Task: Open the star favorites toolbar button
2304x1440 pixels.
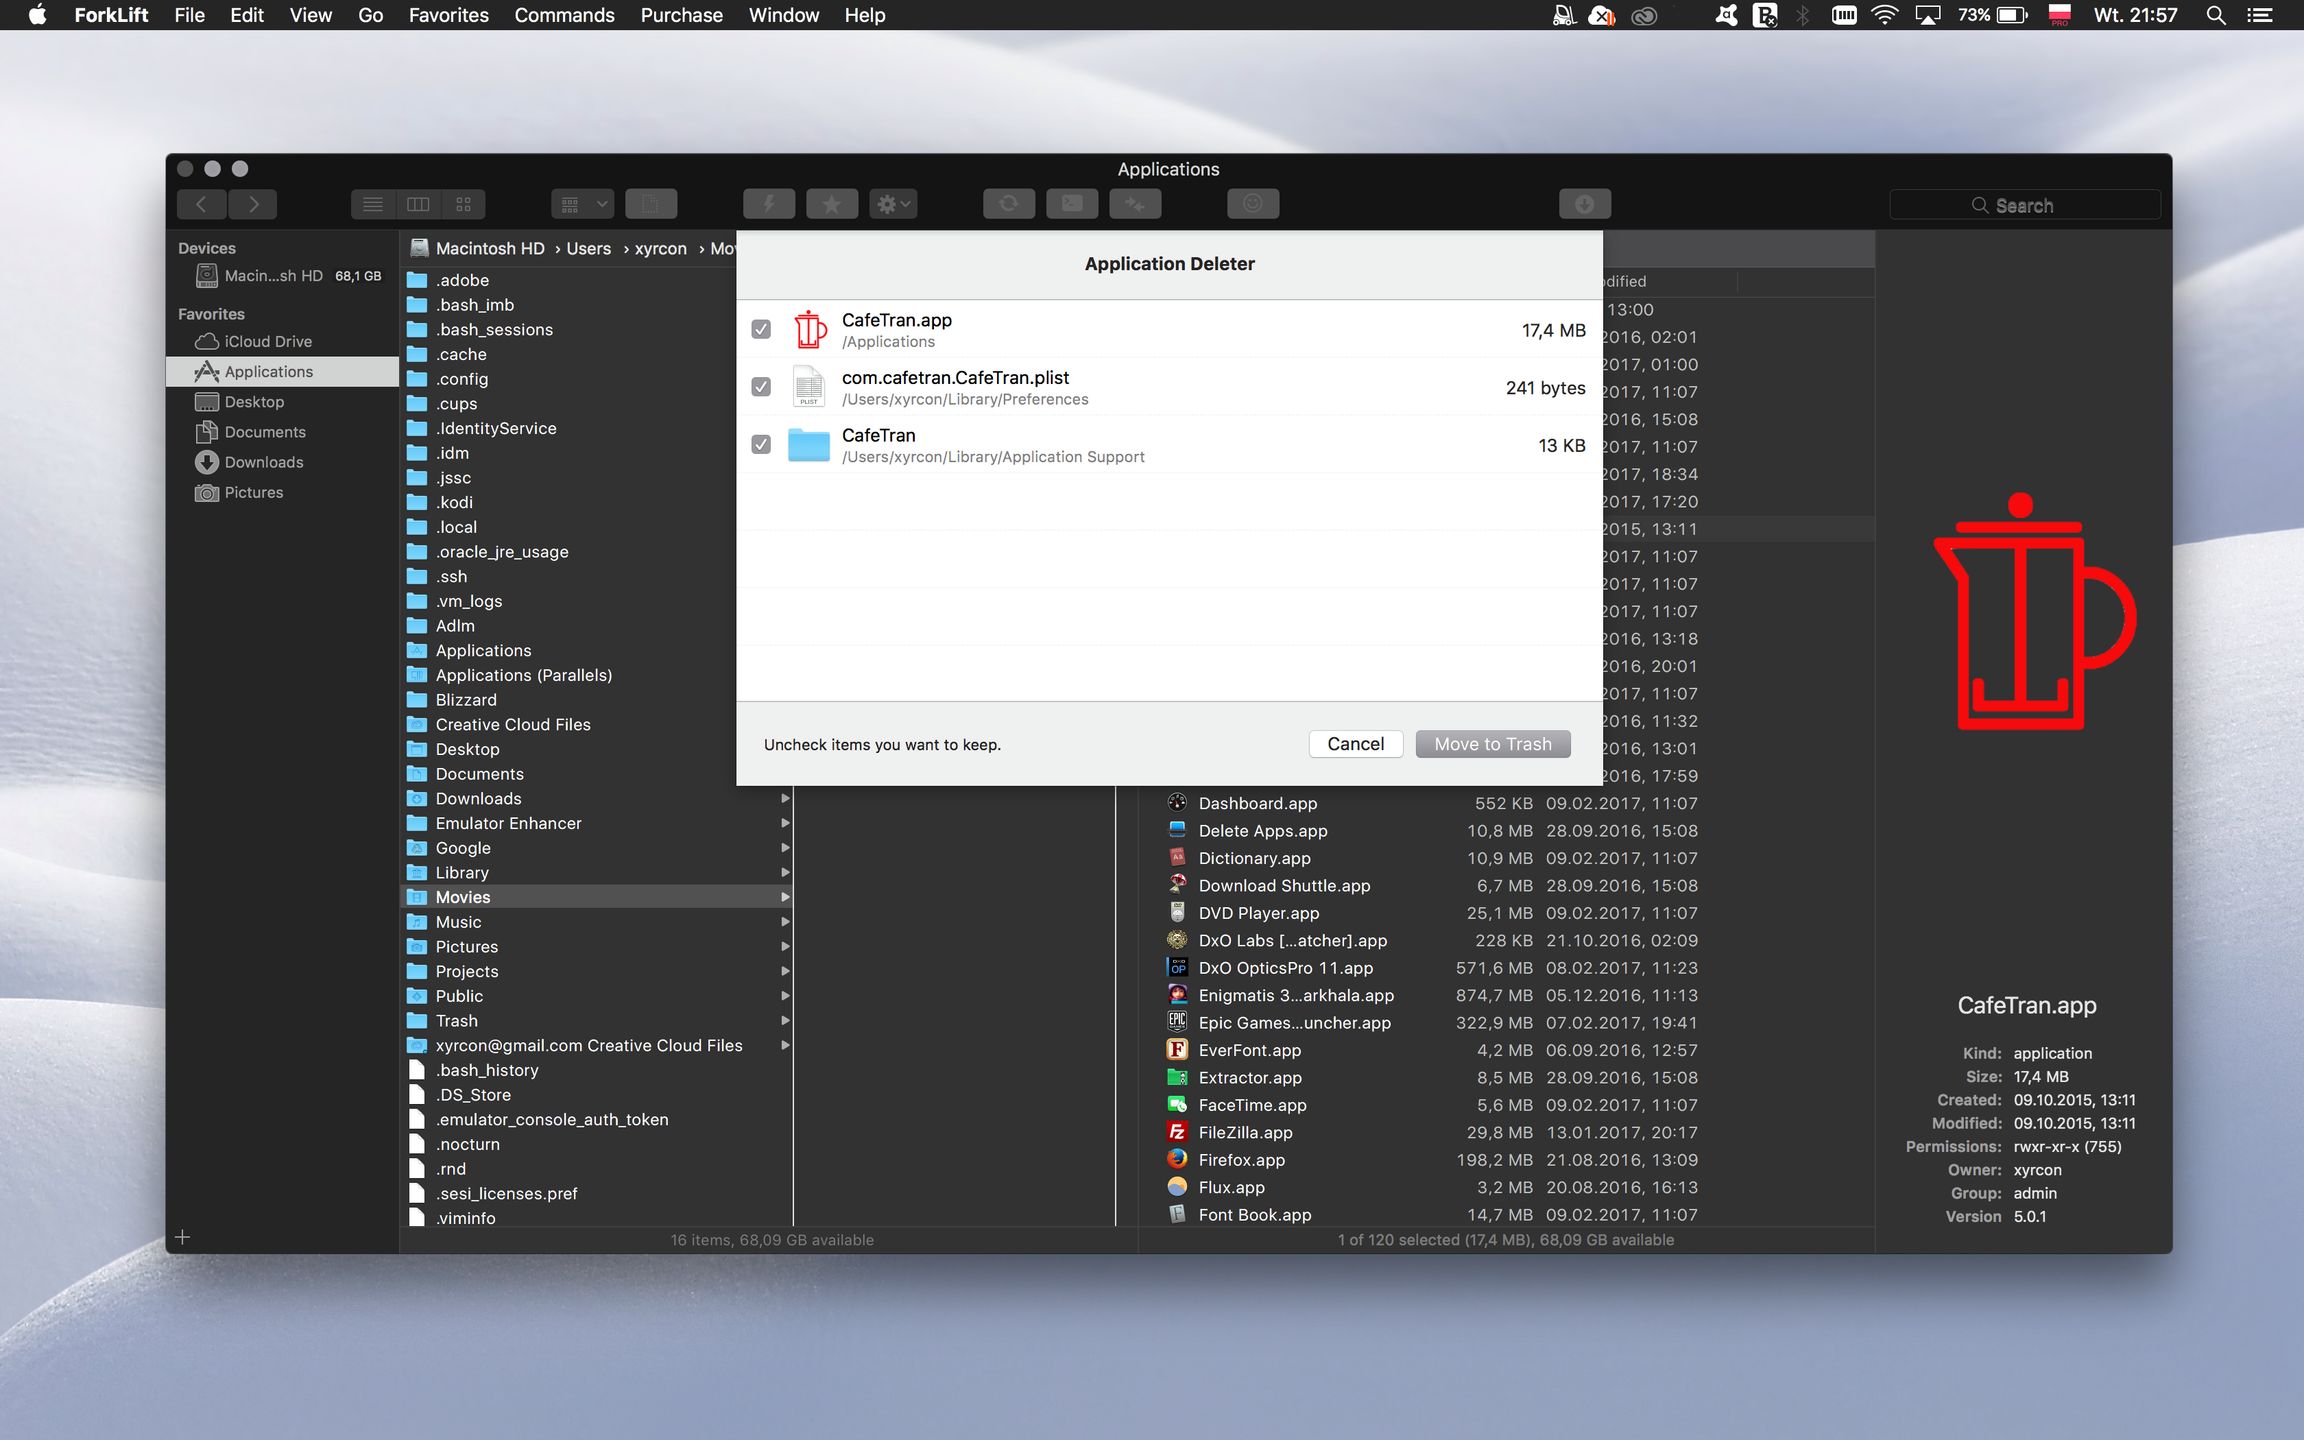Action: tap(831, 204)
